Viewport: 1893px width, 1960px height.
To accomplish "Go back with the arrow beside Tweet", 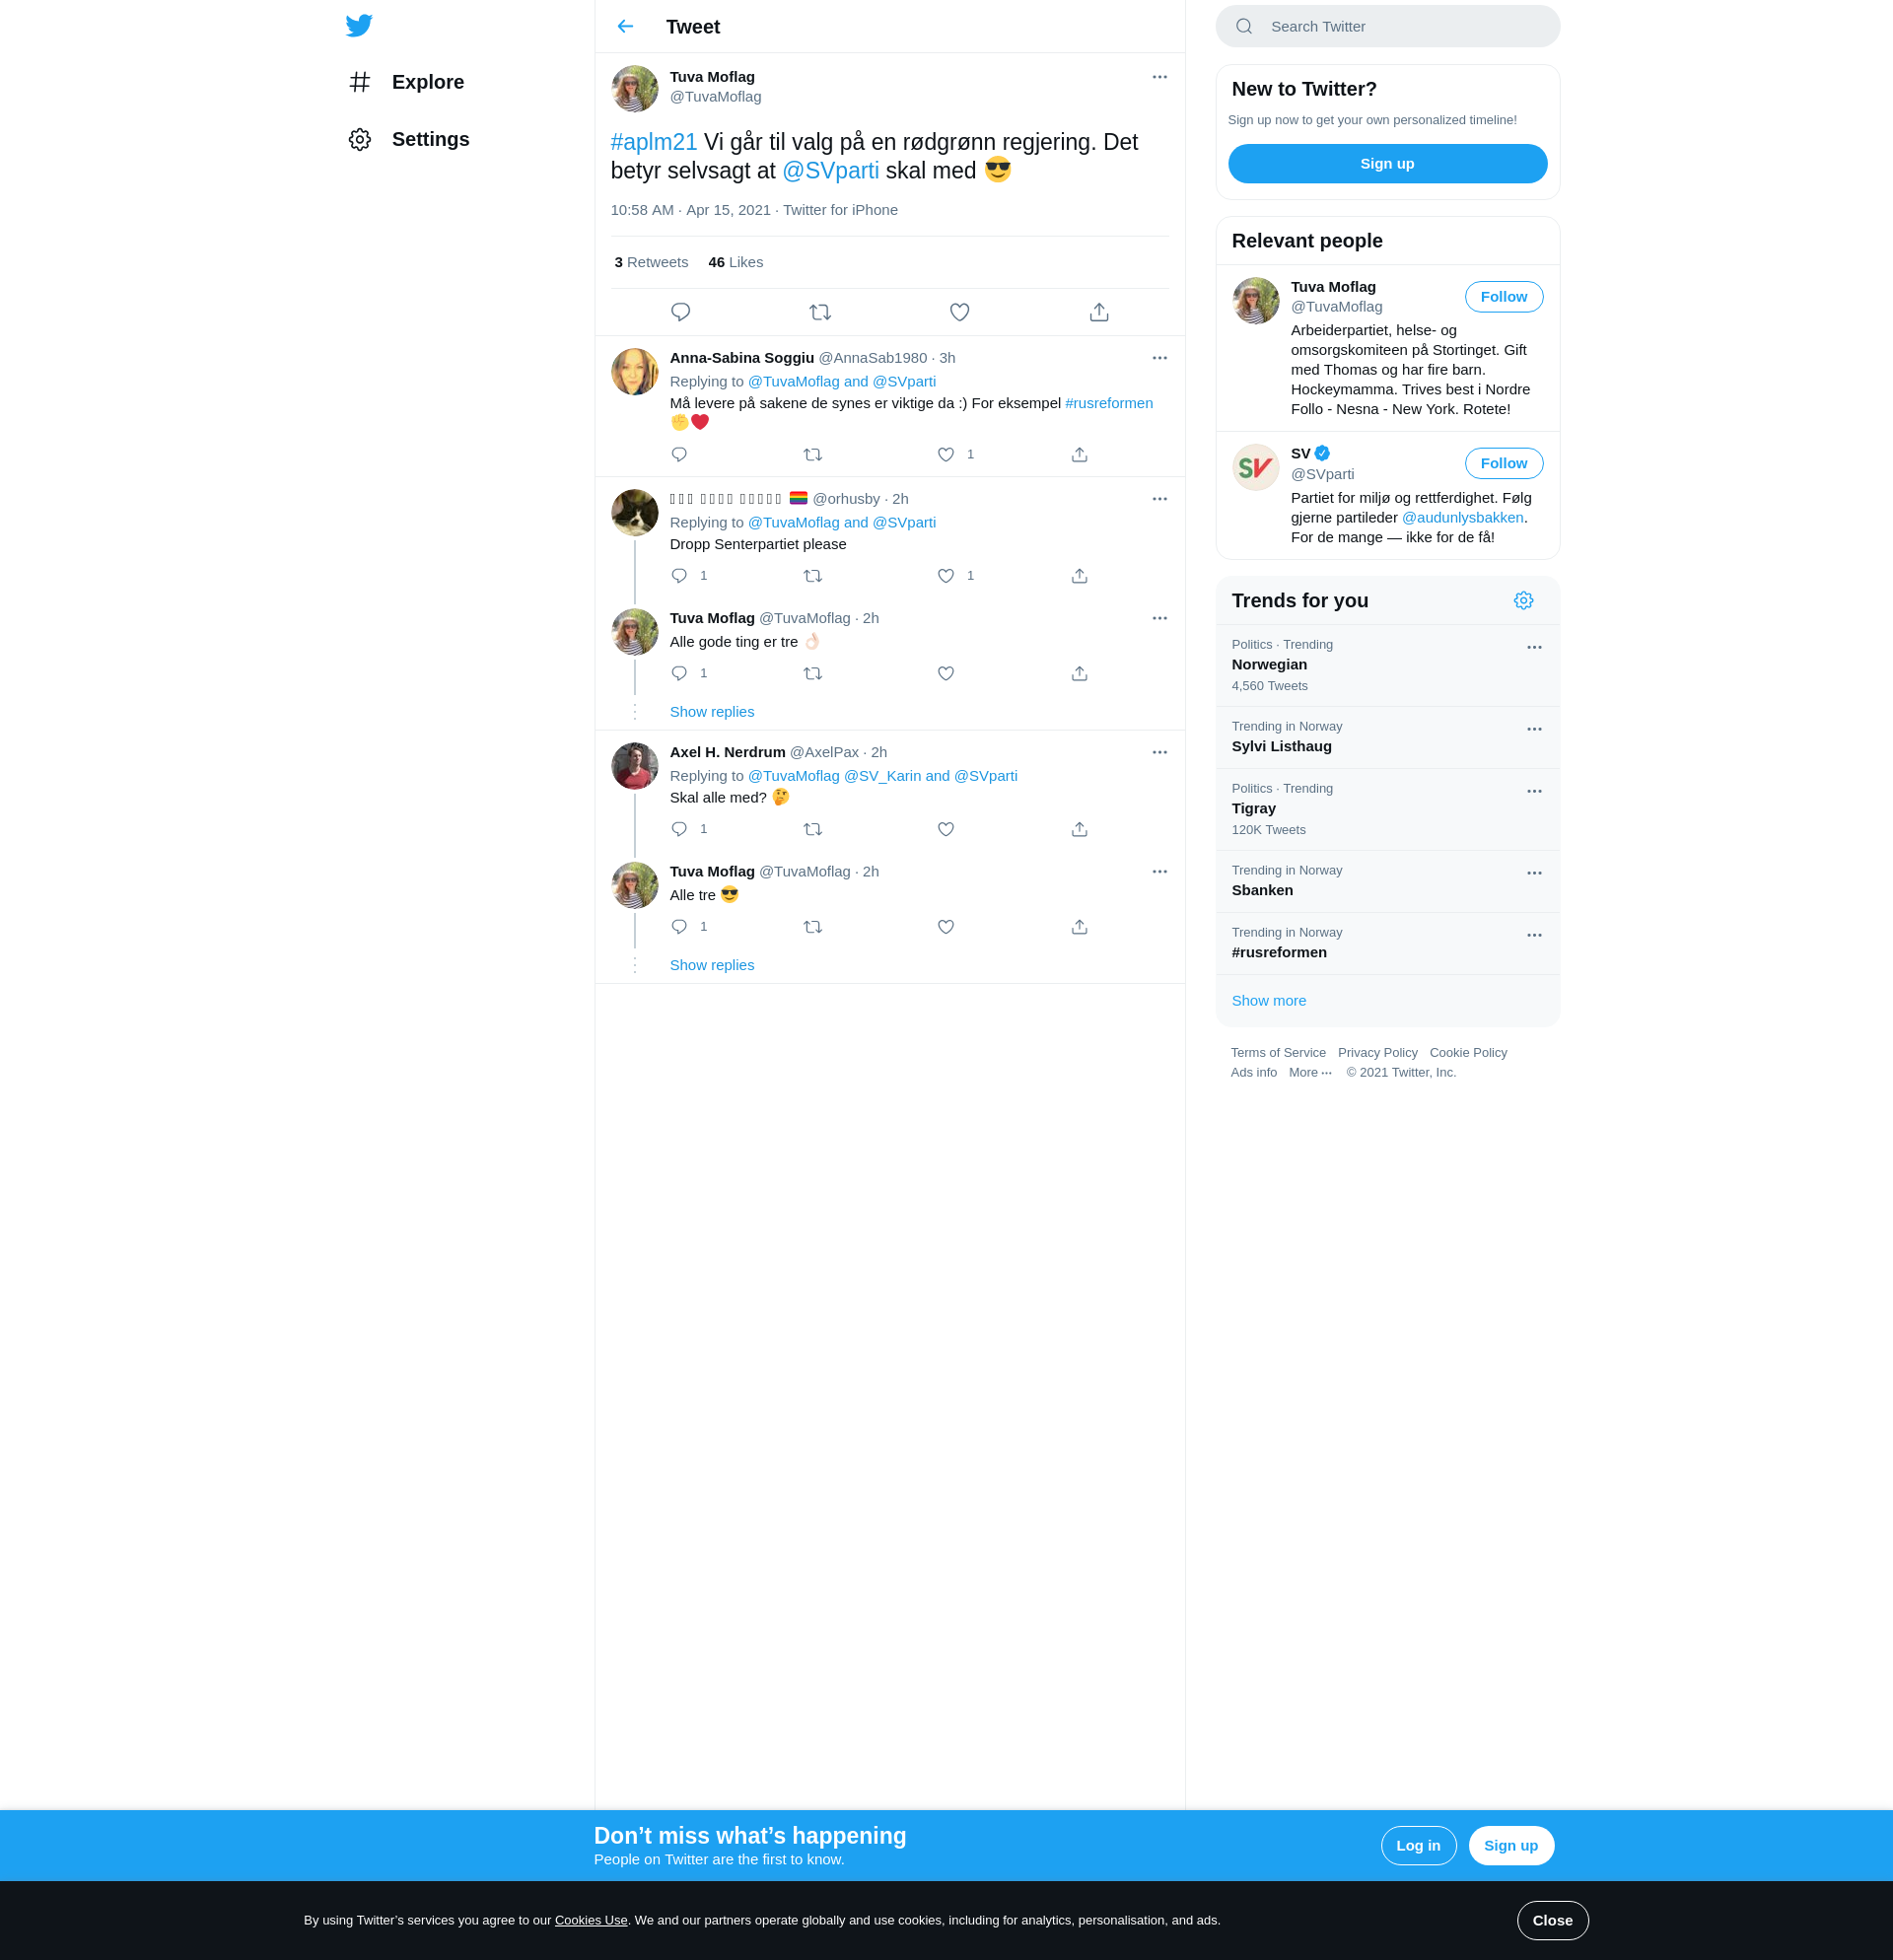I will point(625,26).
